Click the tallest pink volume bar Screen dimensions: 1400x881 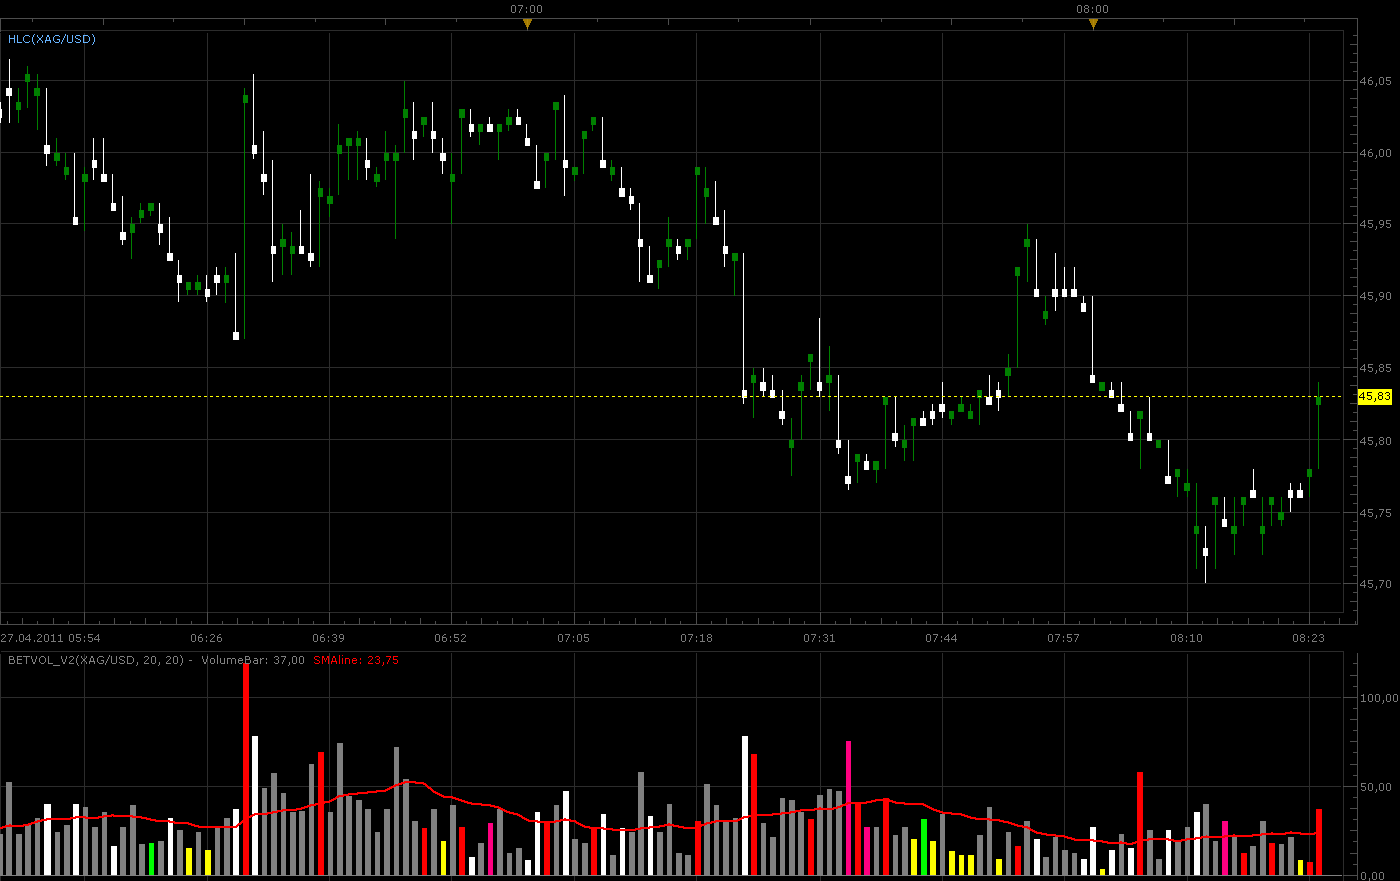pos(848,808)
